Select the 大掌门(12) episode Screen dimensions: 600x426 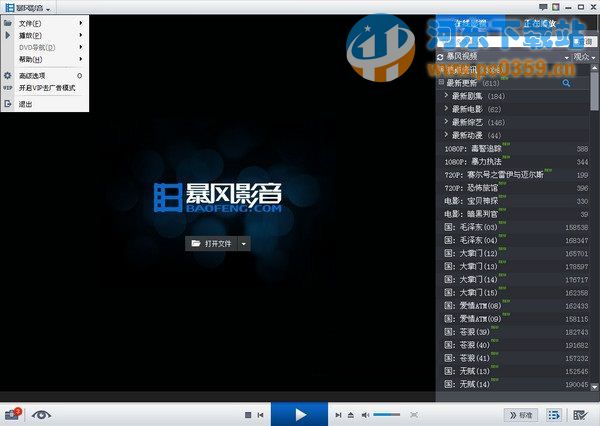point(513,253)
